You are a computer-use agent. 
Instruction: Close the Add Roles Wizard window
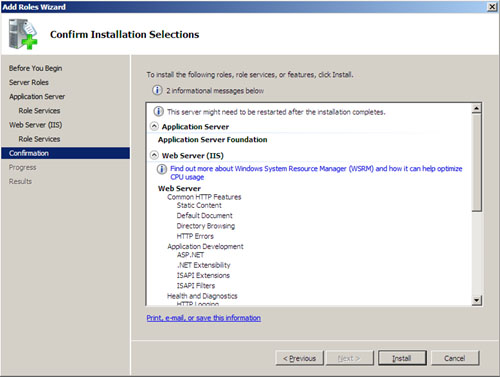click(x=492, y=6)
